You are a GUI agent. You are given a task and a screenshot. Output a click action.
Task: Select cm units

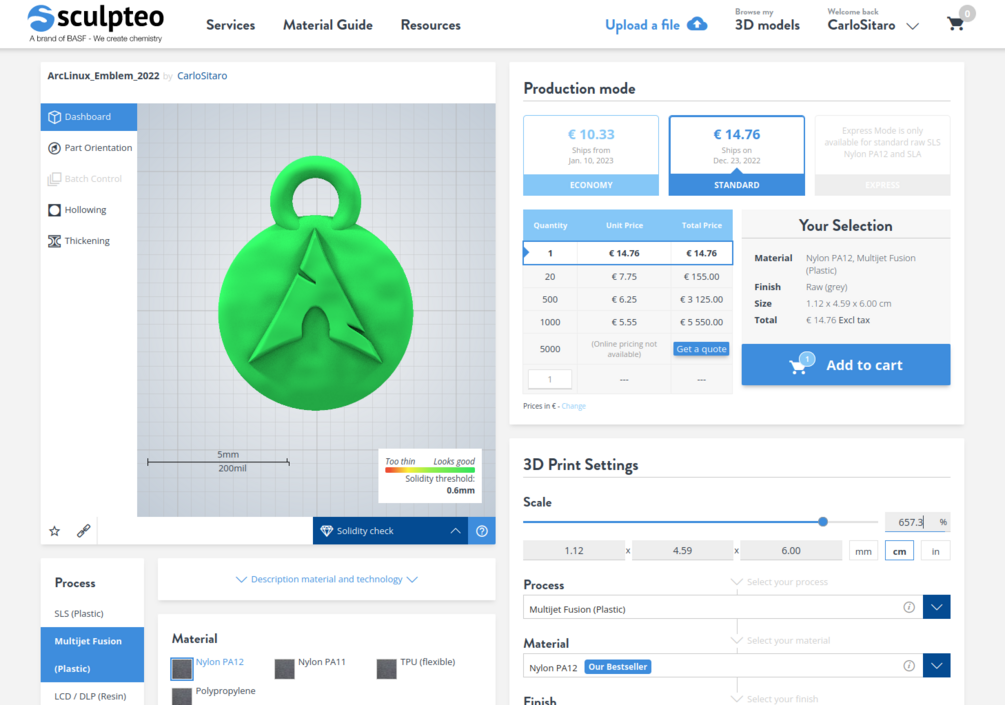click(x=899, y=551)
